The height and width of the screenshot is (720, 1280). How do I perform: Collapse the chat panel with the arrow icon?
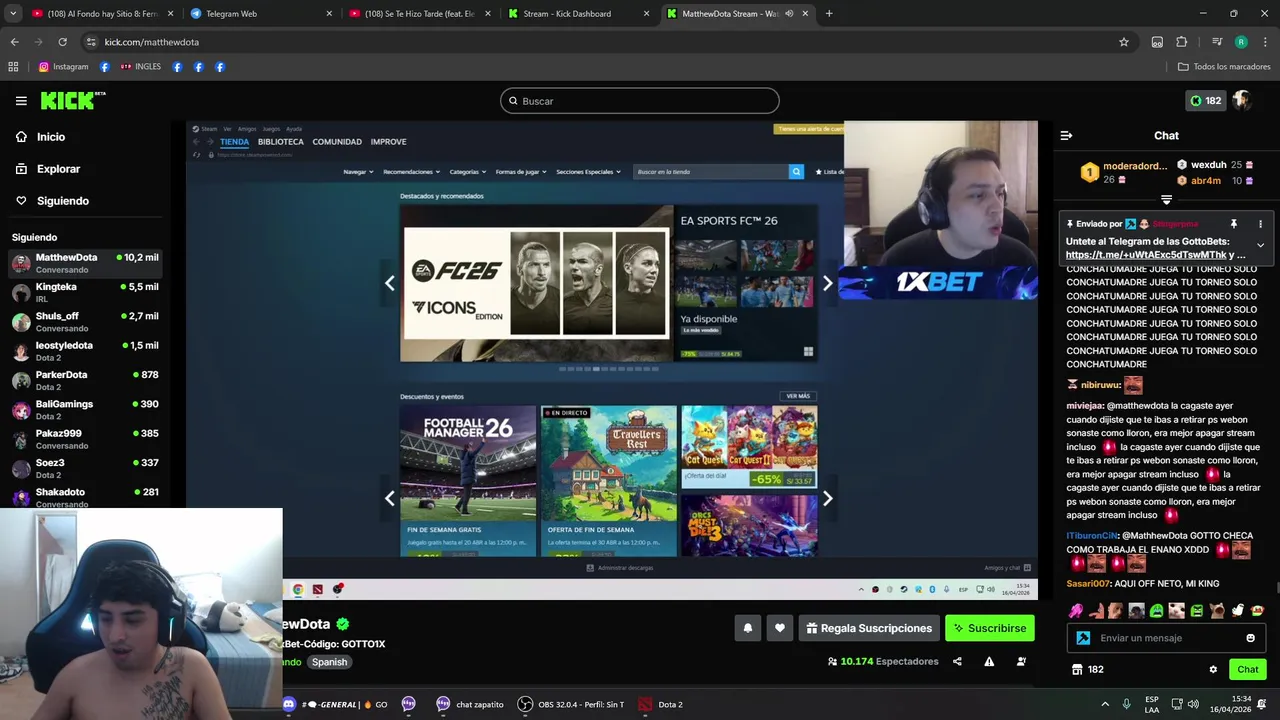1066,135
